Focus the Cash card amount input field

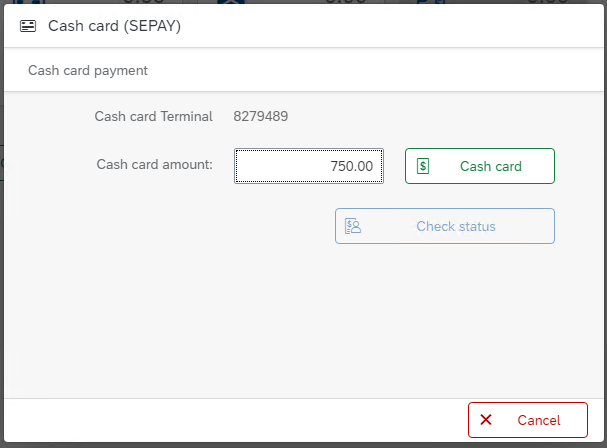click(x=308, y=166)
